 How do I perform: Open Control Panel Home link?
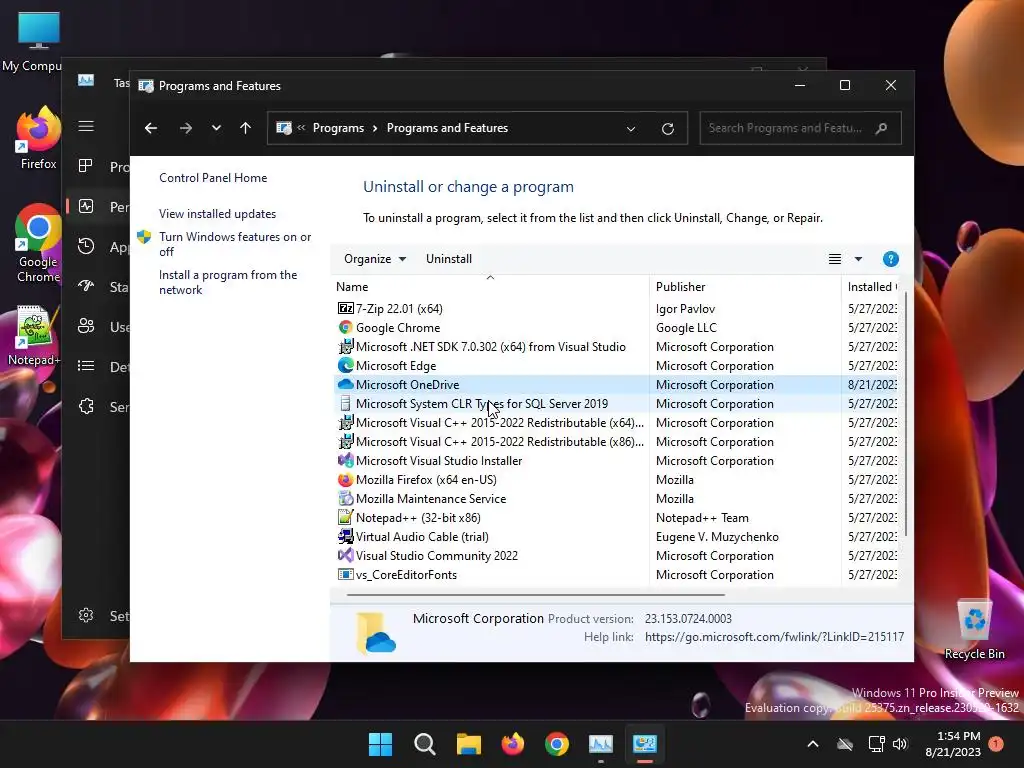[x=213, y=178]
